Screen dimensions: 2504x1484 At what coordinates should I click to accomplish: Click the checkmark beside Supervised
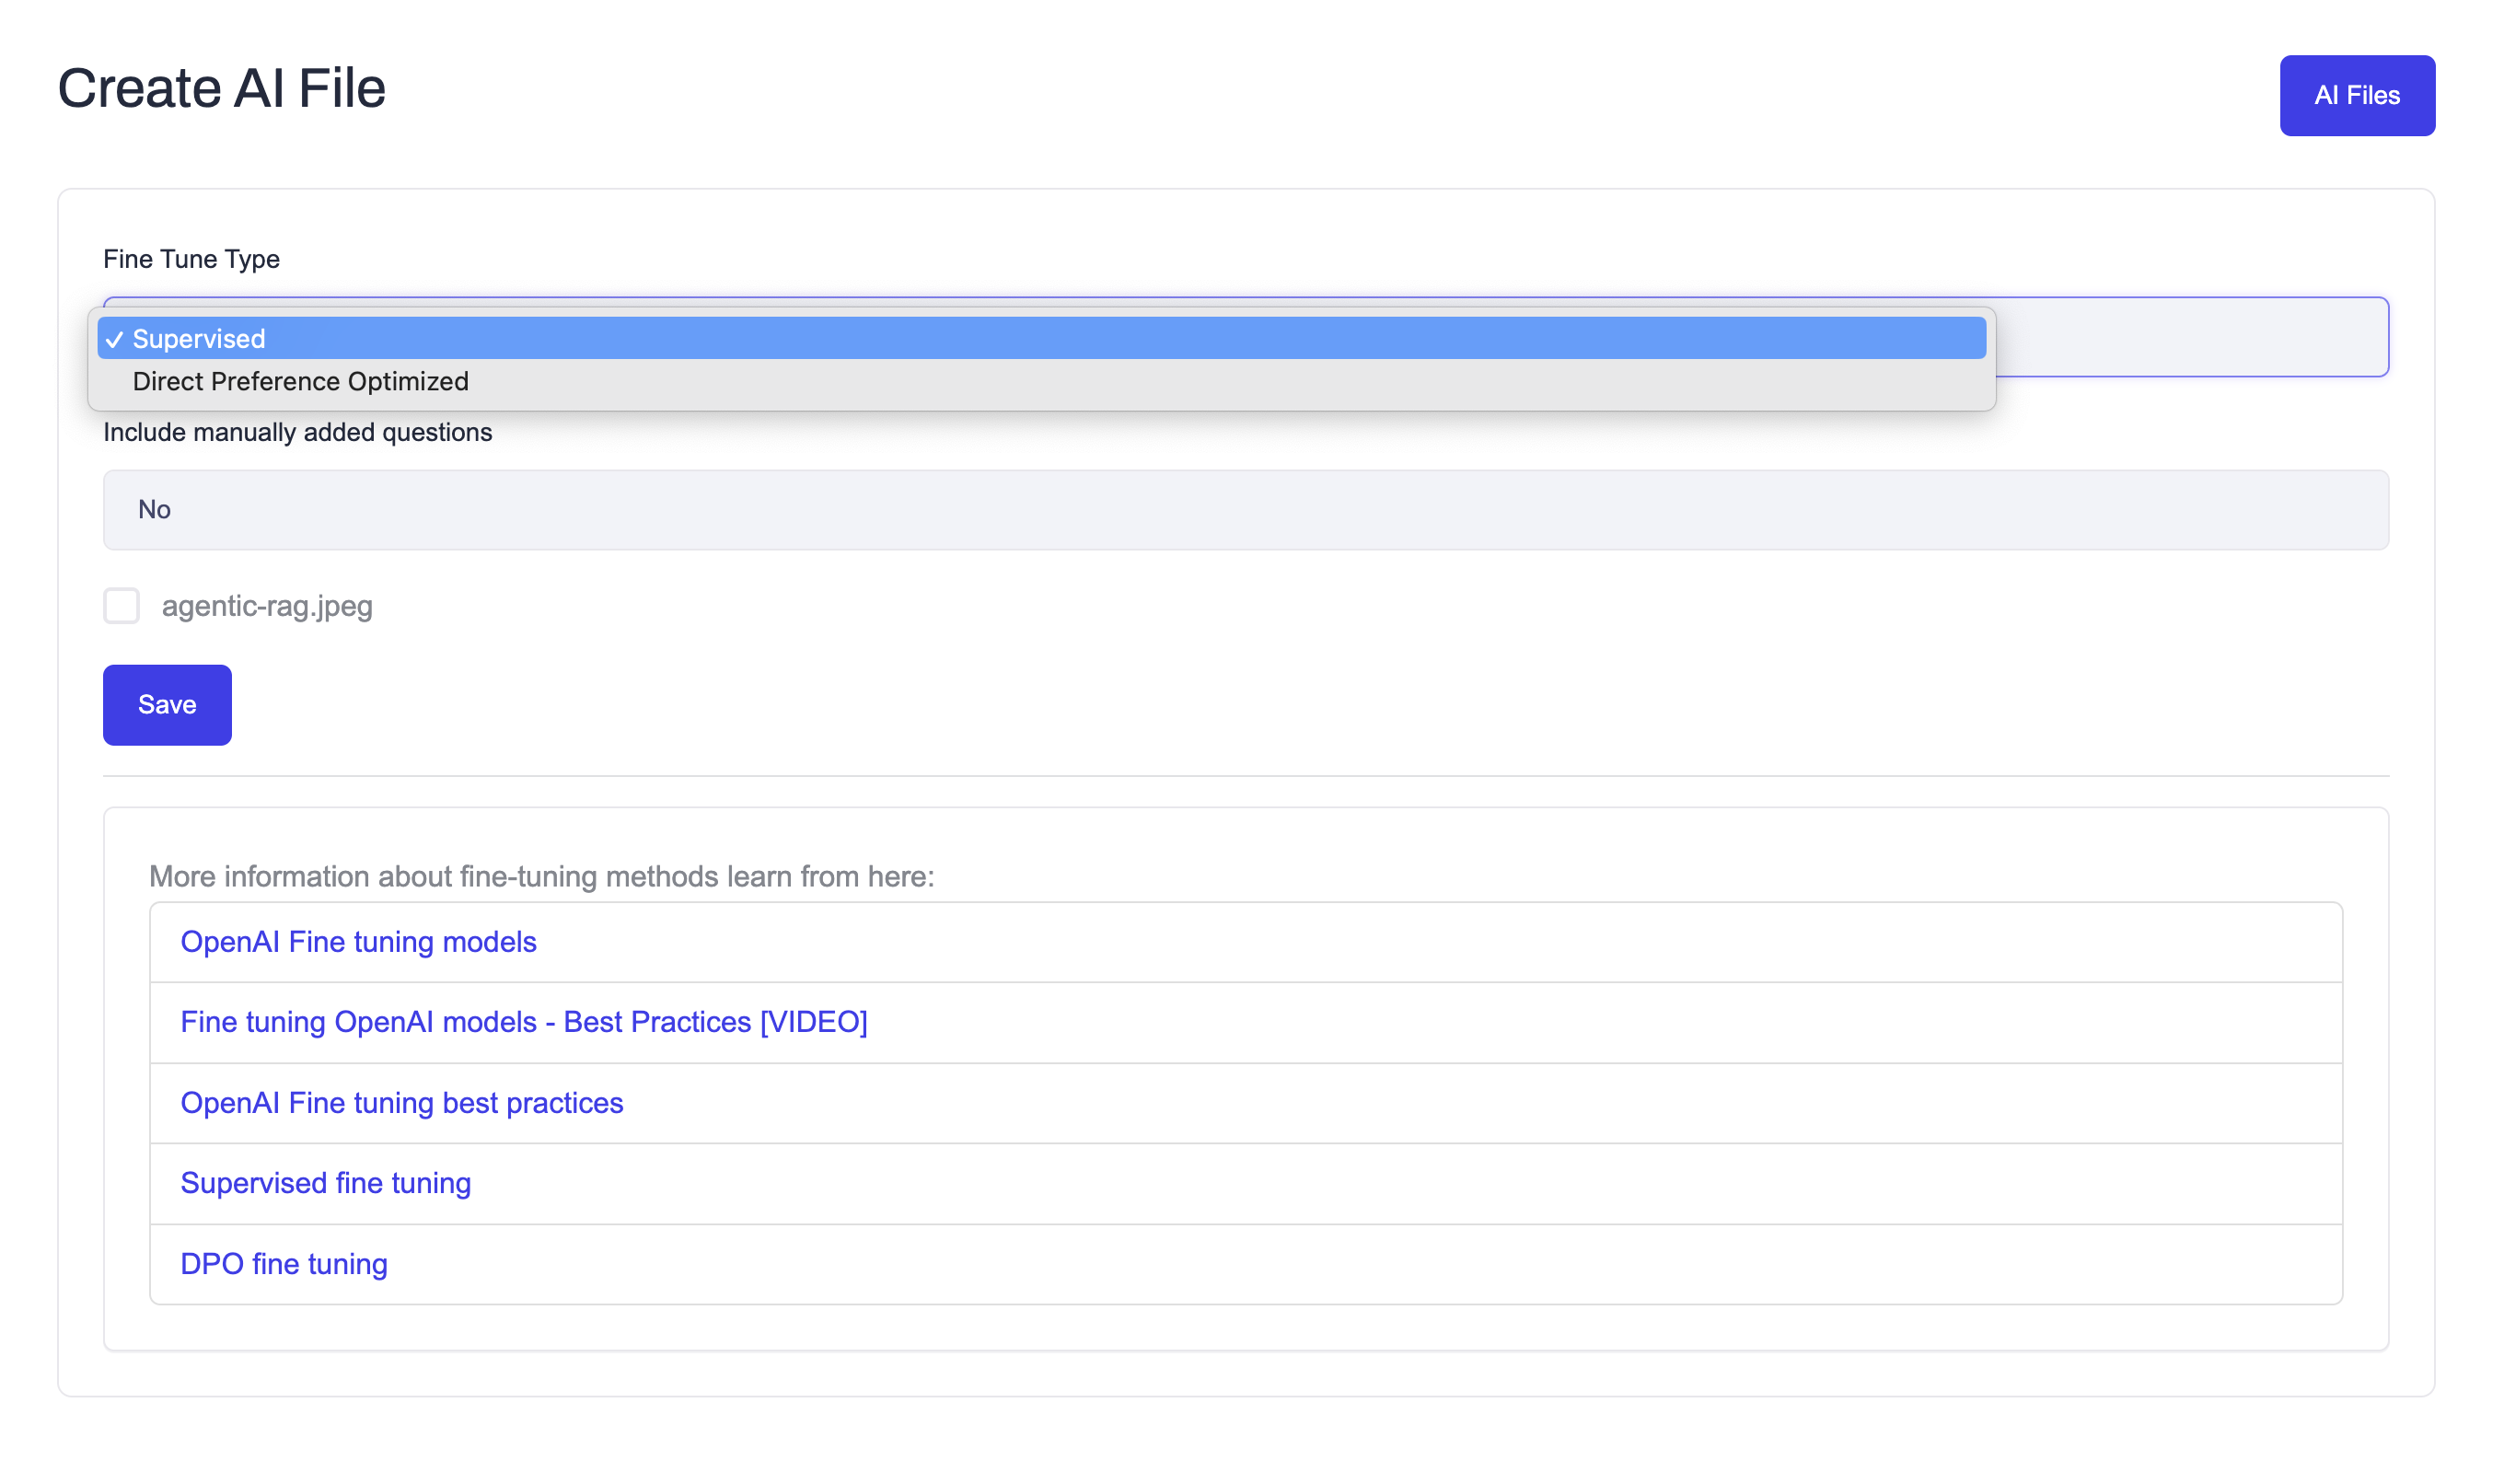(115, 340)
